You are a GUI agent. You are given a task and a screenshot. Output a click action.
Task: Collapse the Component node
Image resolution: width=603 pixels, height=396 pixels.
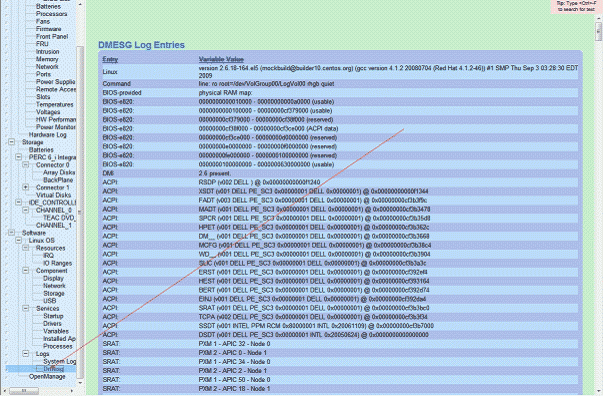click(25, 271)
